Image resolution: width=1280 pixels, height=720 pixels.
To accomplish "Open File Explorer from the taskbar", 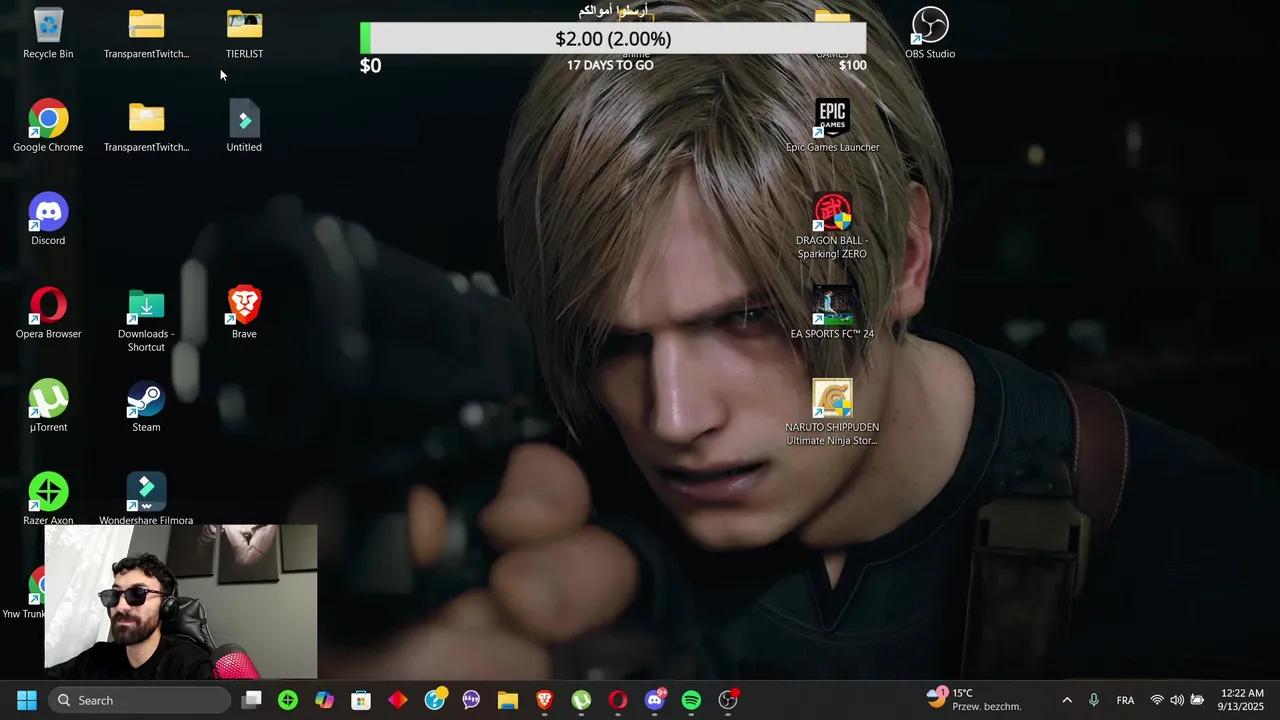I will 508,700.
